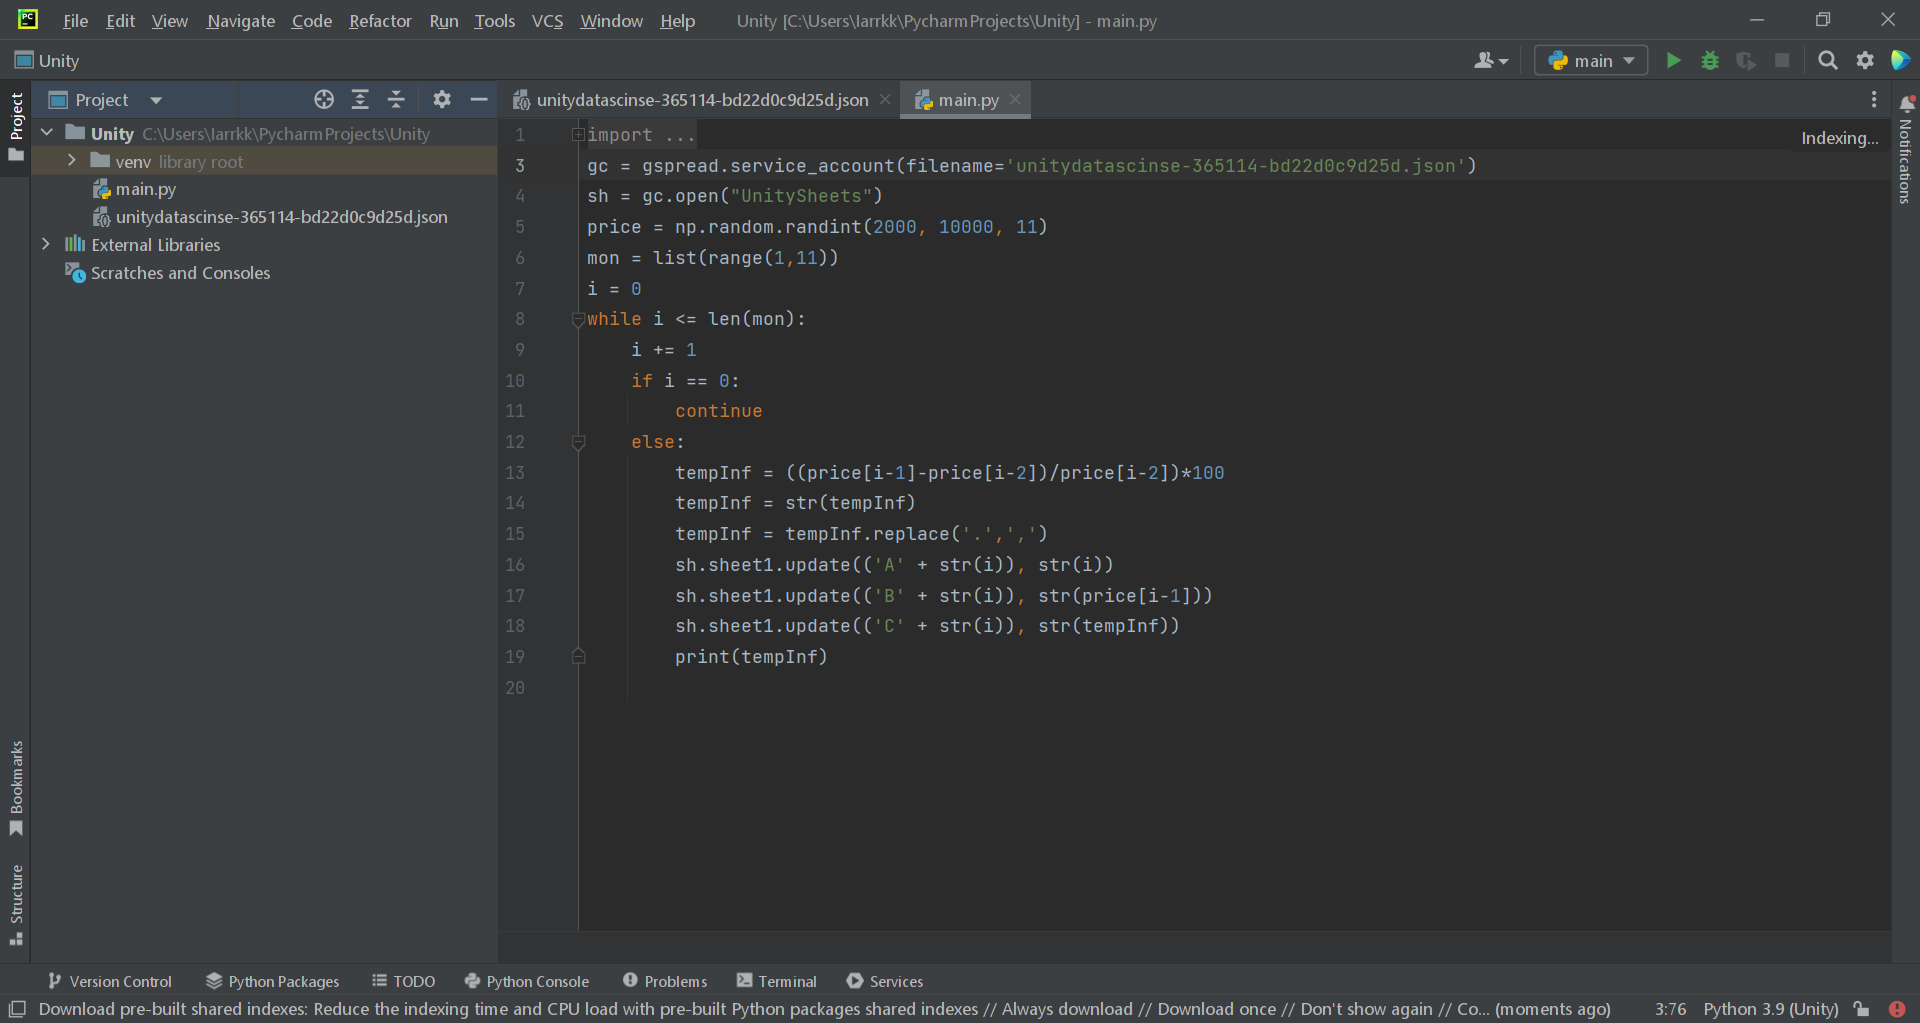The height and width of the screenshot is (1023, 1920).
Task: Expand the import statement on line 1
Action: tap(578, 134)
